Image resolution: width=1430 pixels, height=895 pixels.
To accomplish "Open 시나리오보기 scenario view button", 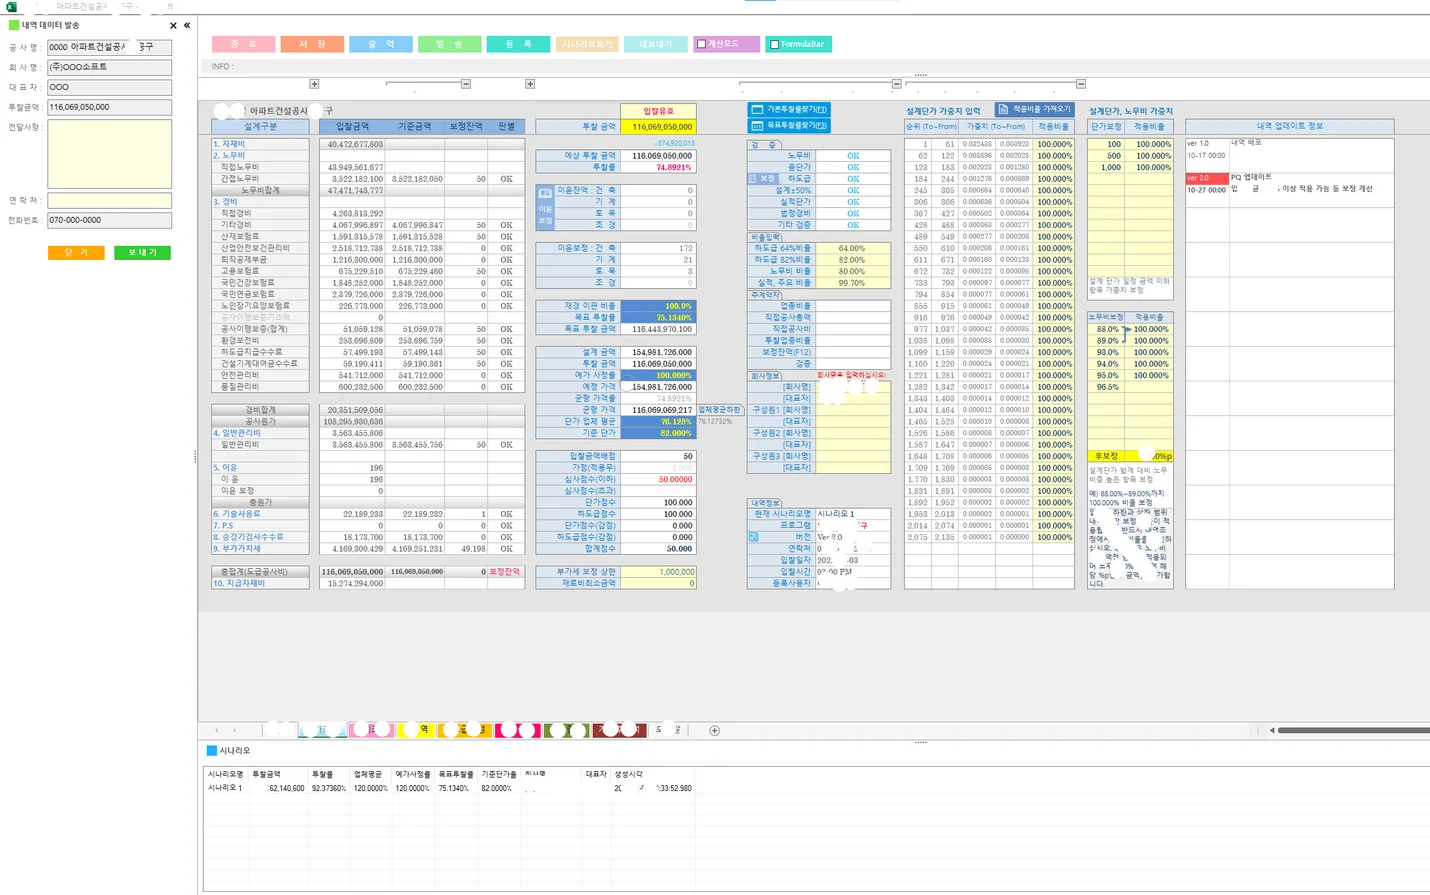I will [x=587, y=44].
